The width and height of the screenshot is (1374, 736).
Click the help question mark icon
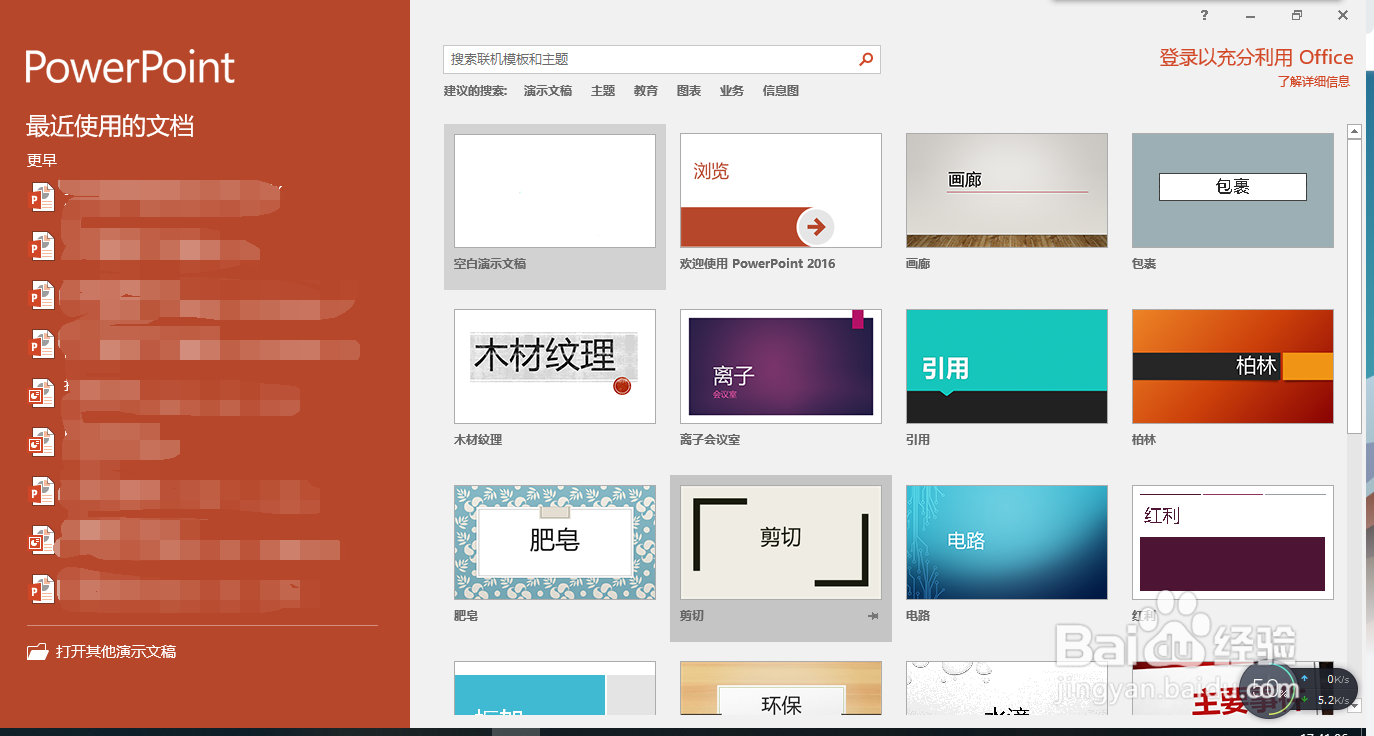click(1205, 15)
